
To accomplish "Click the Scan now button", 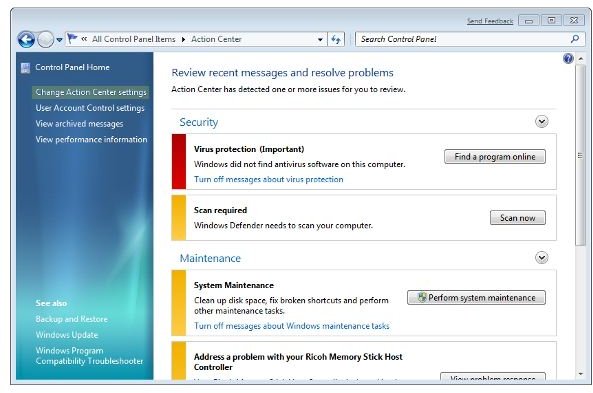I will (518, 218).
